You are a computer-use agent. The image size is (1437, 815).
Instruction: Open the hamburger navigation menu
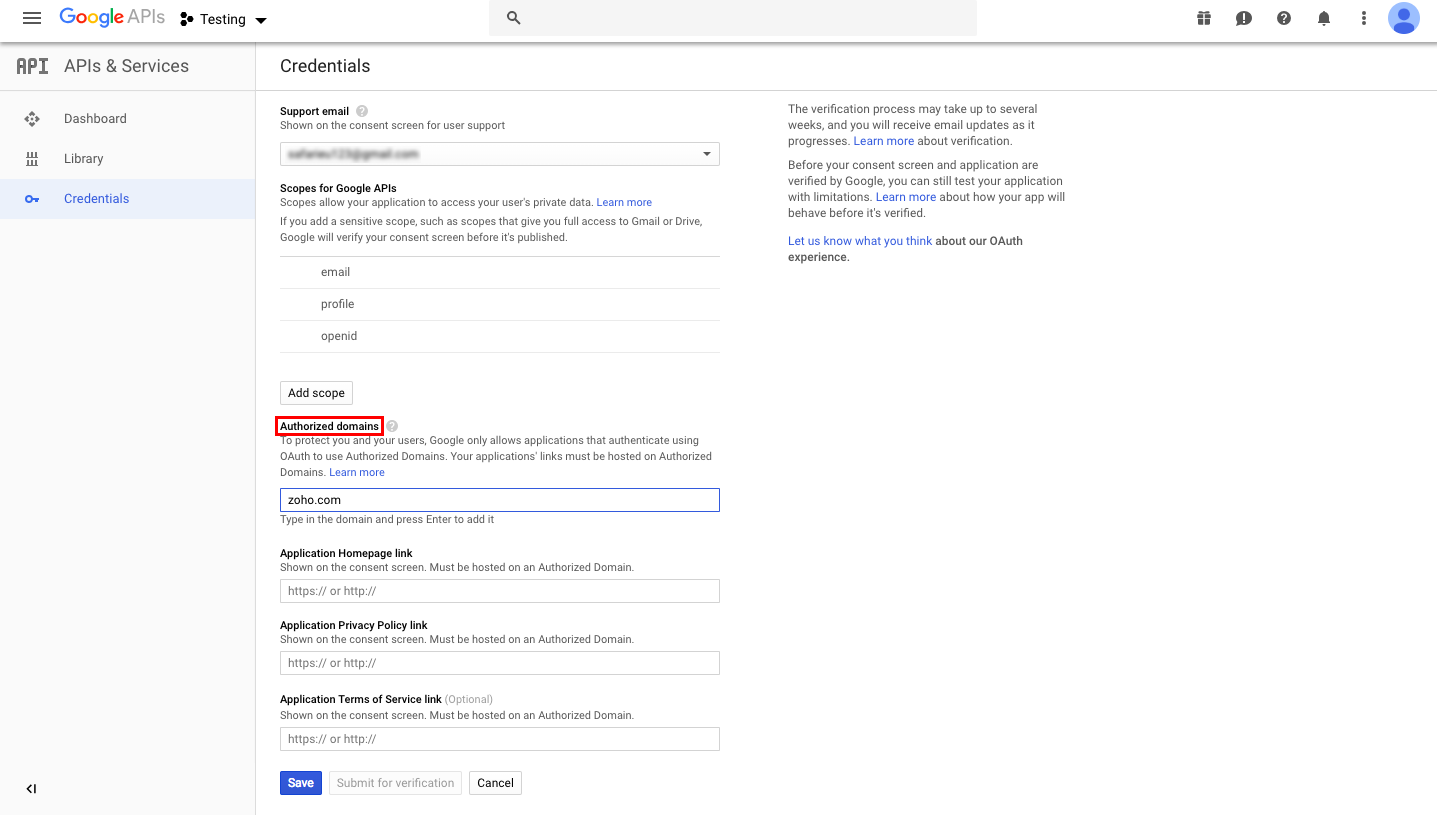tap(31, 19)
